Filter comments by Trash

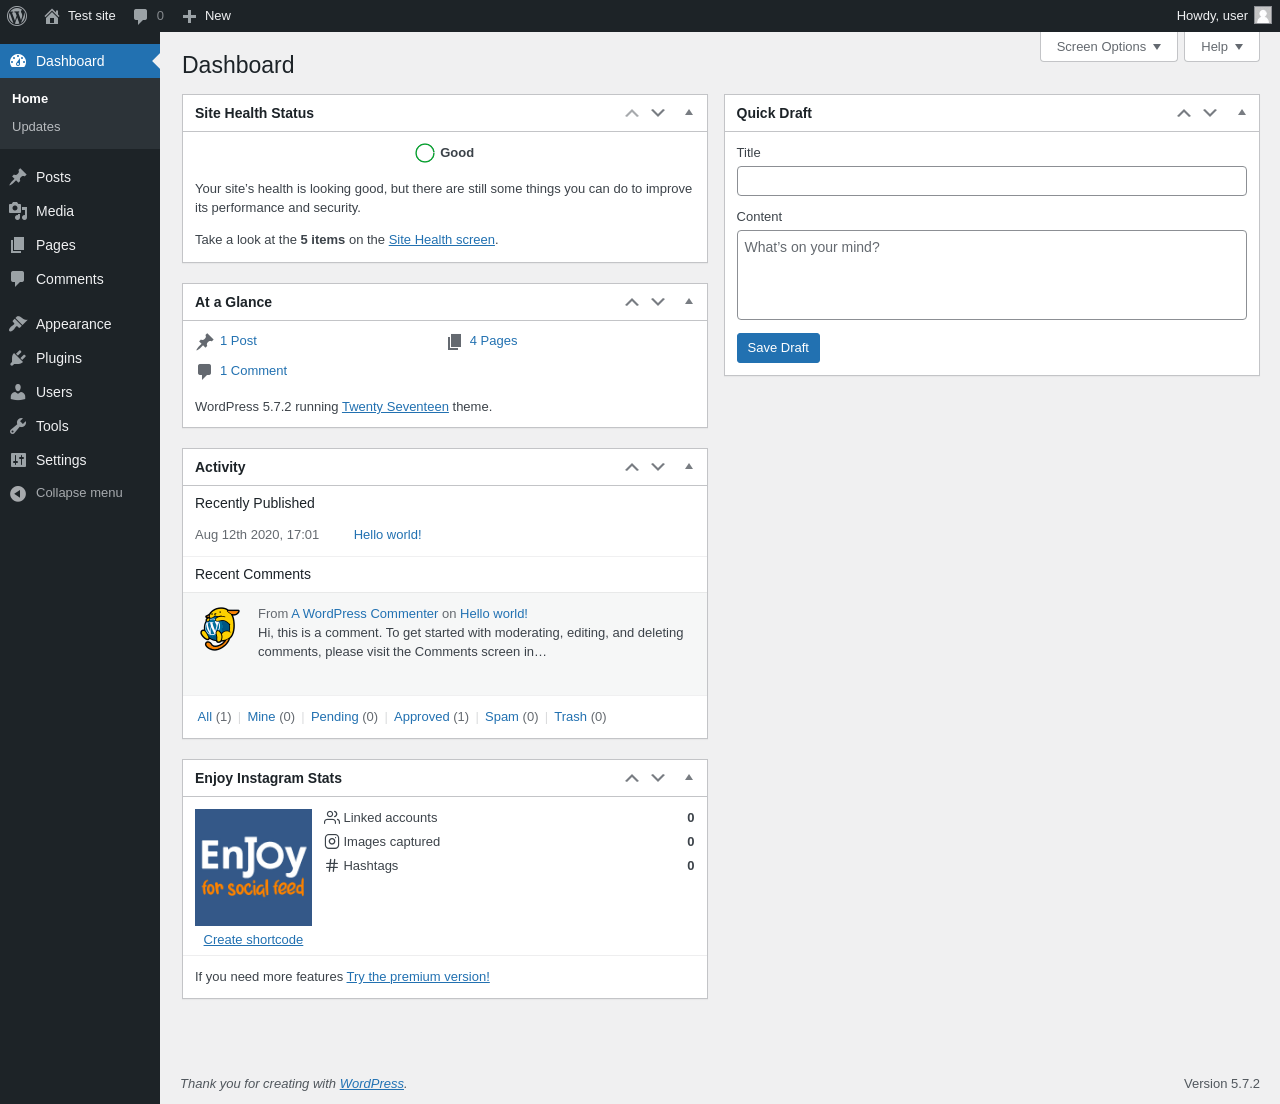coord(570,717)
